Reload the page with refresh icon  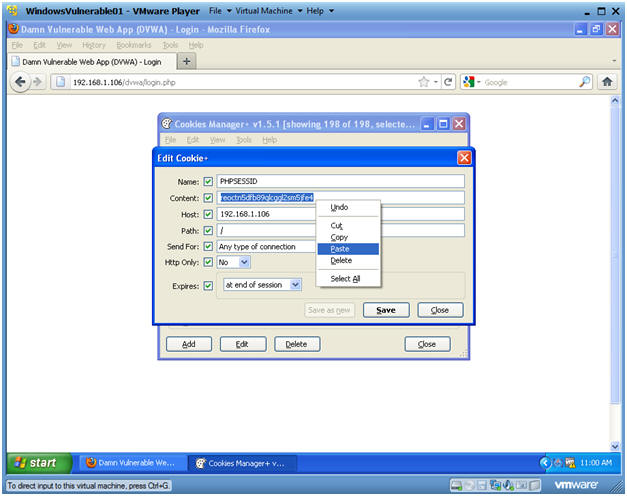[448, 82]
